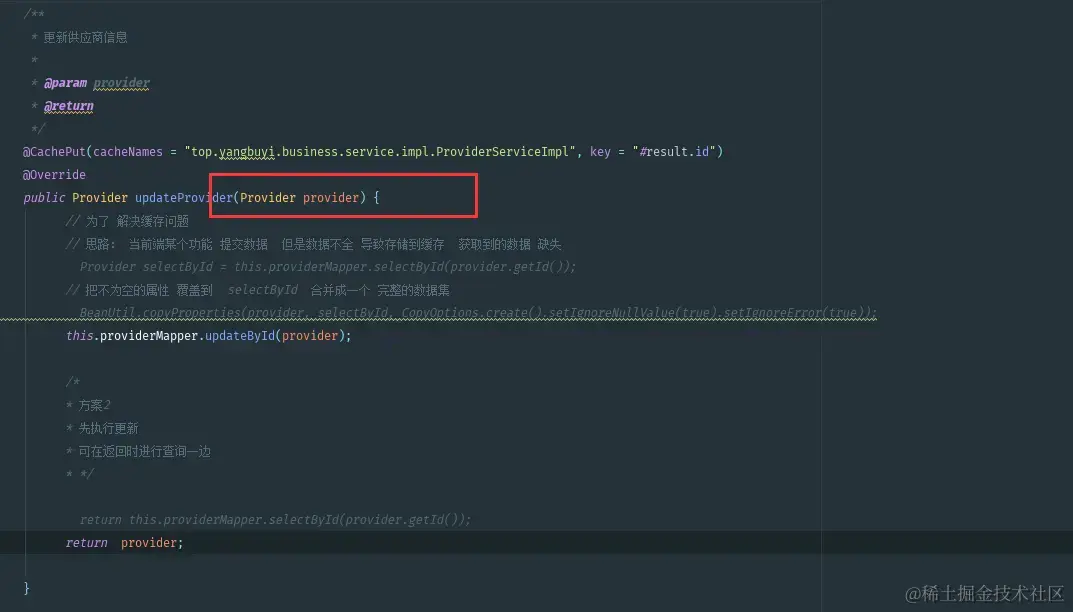Click the comment starting with 思路
Image resolution: width=1073 pixels, height=612 pixels.
[x=313, y=244]
